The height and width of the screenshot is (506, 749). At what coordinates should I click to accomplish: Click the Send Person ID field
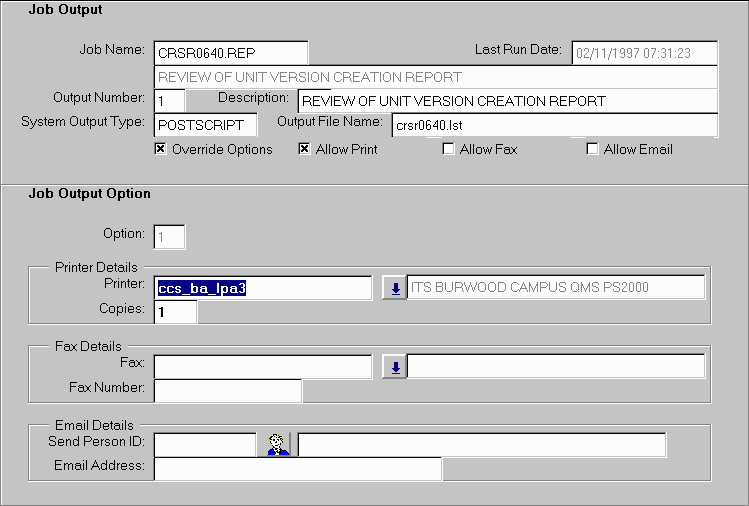tap(205, 444)
